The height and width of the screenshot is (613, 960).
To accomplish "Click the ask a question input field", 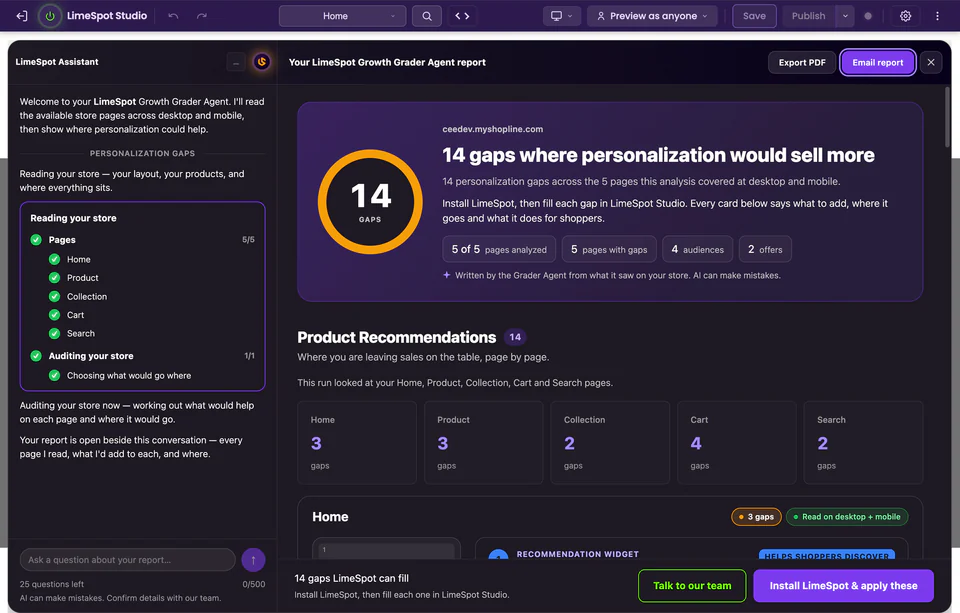I will [x=127, y=560].
